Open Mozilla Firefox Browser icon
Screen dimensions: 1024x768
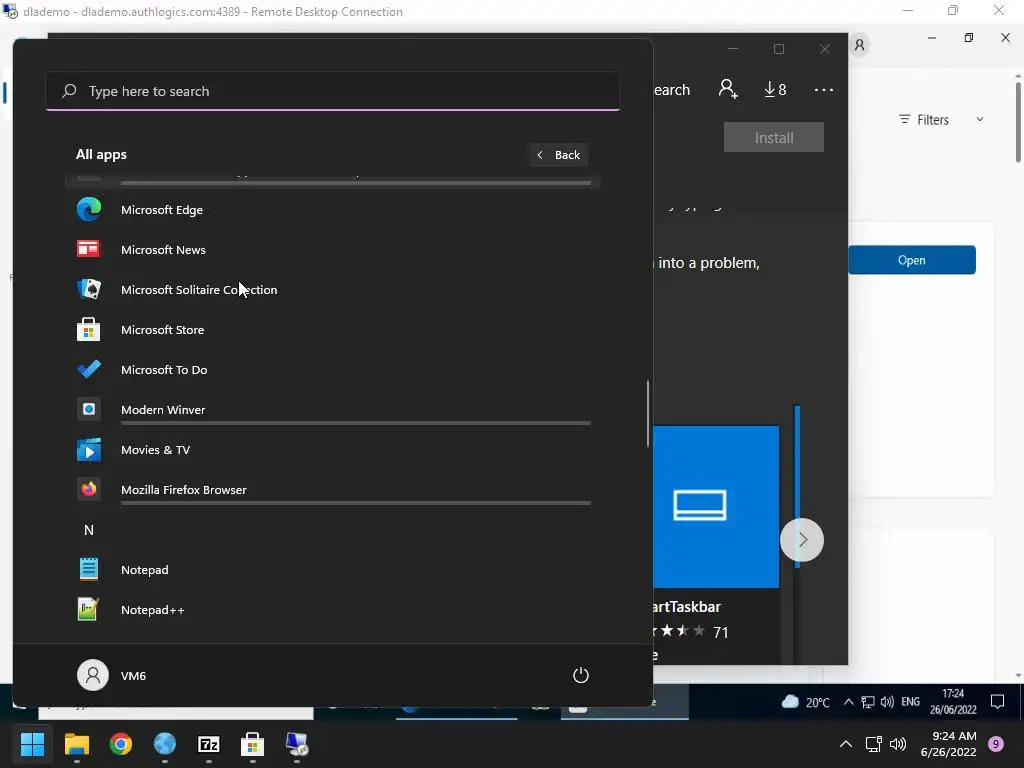89,490
